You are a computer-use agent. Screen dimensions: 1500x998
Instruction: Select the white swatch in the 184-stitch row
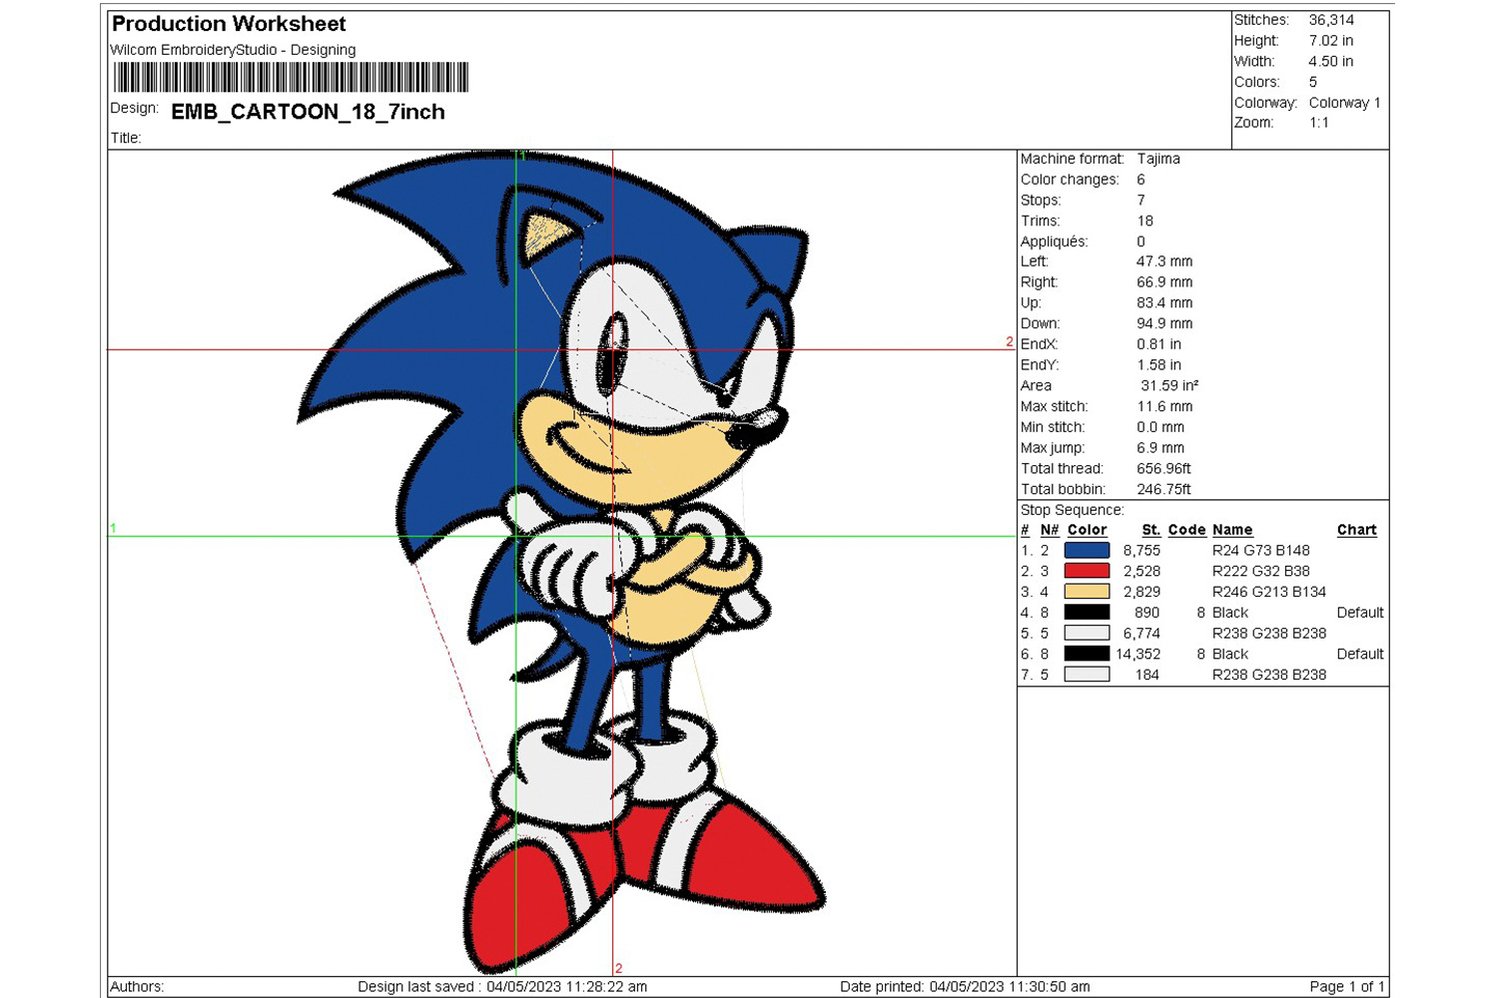click(1087, 675)
